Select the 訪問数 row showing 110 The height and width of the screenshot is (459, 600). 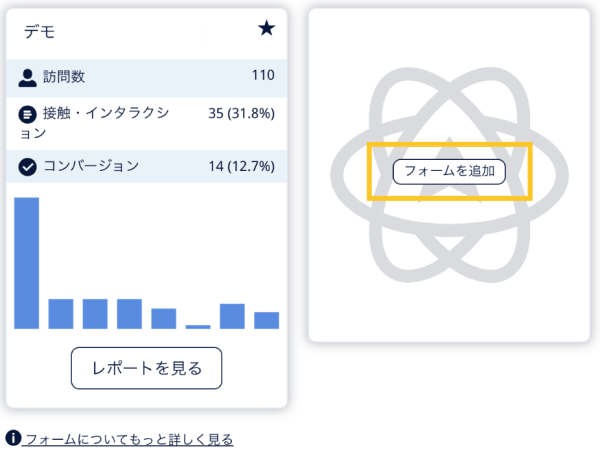click(147, 78)
